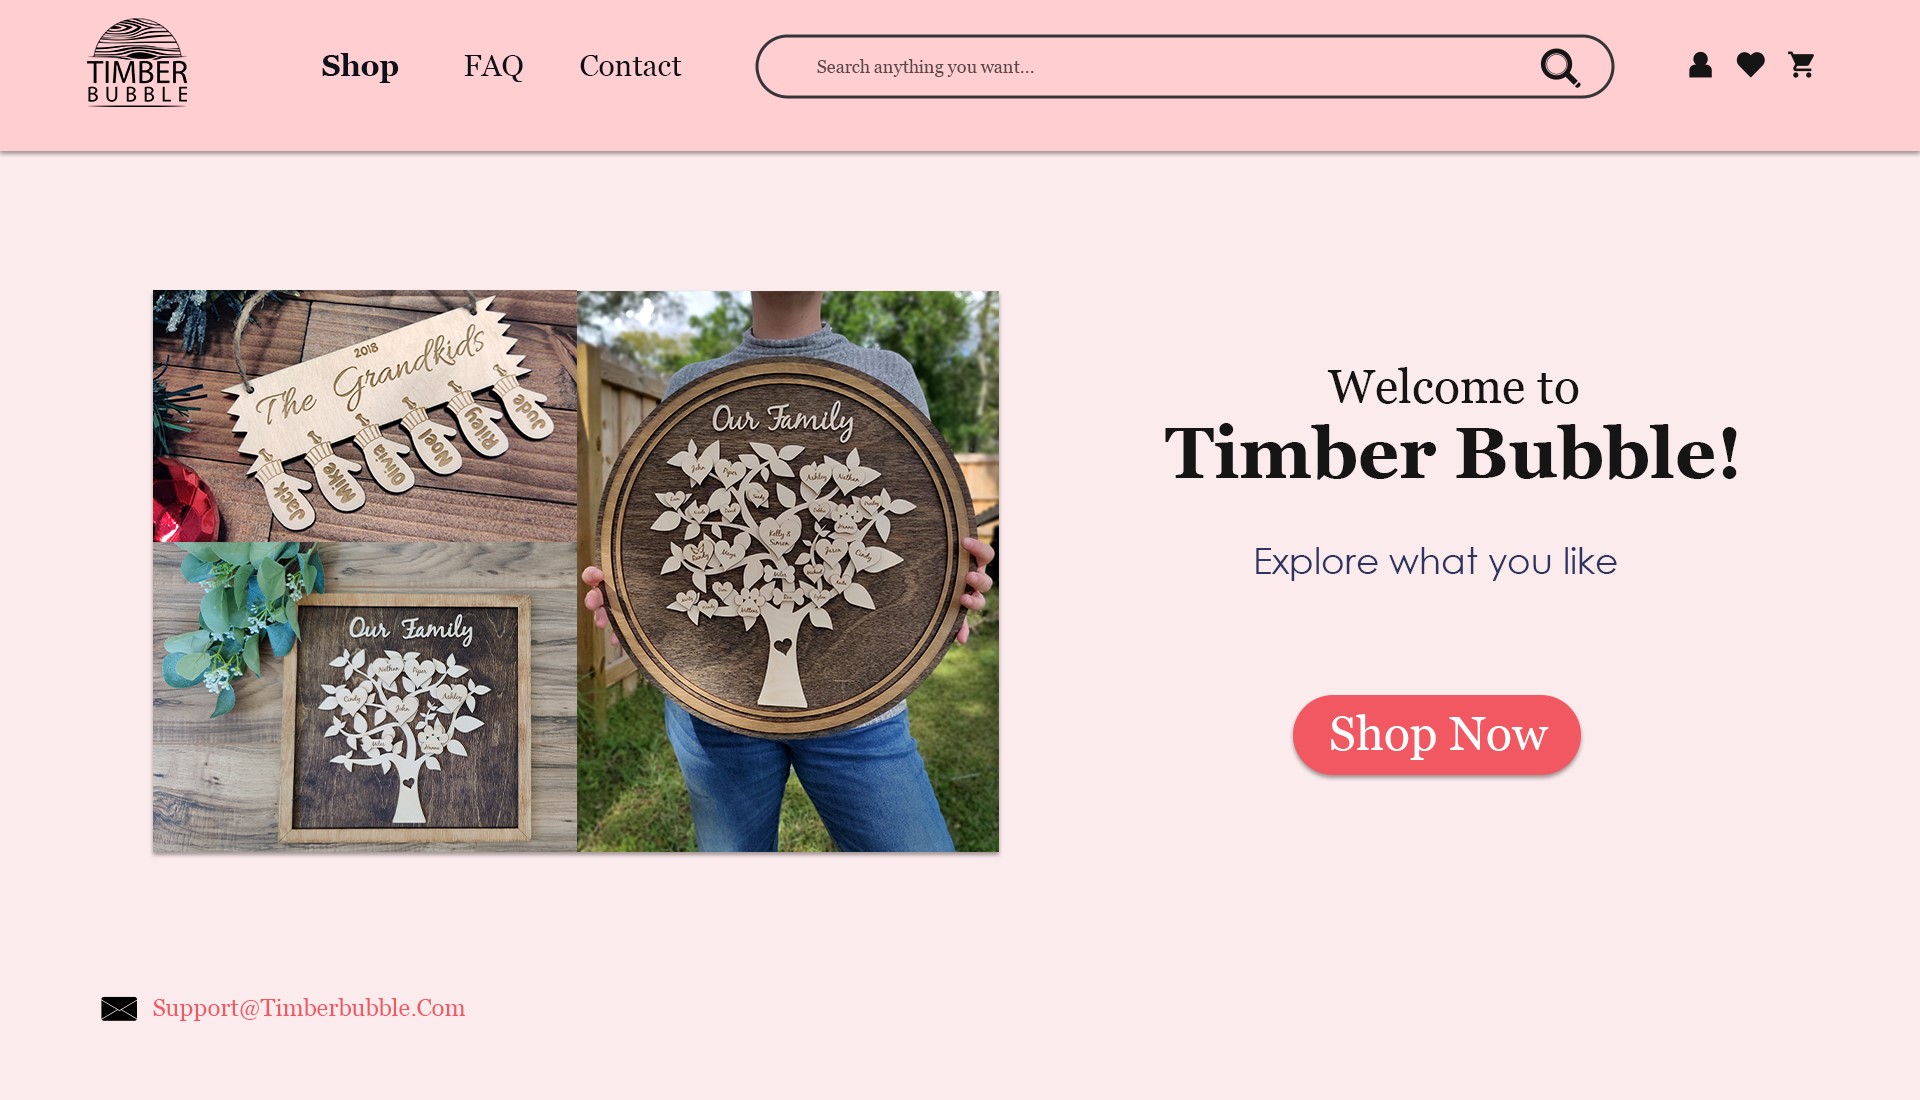
Task: Click the envelope email icon
Action: (x=119, y=1009)
